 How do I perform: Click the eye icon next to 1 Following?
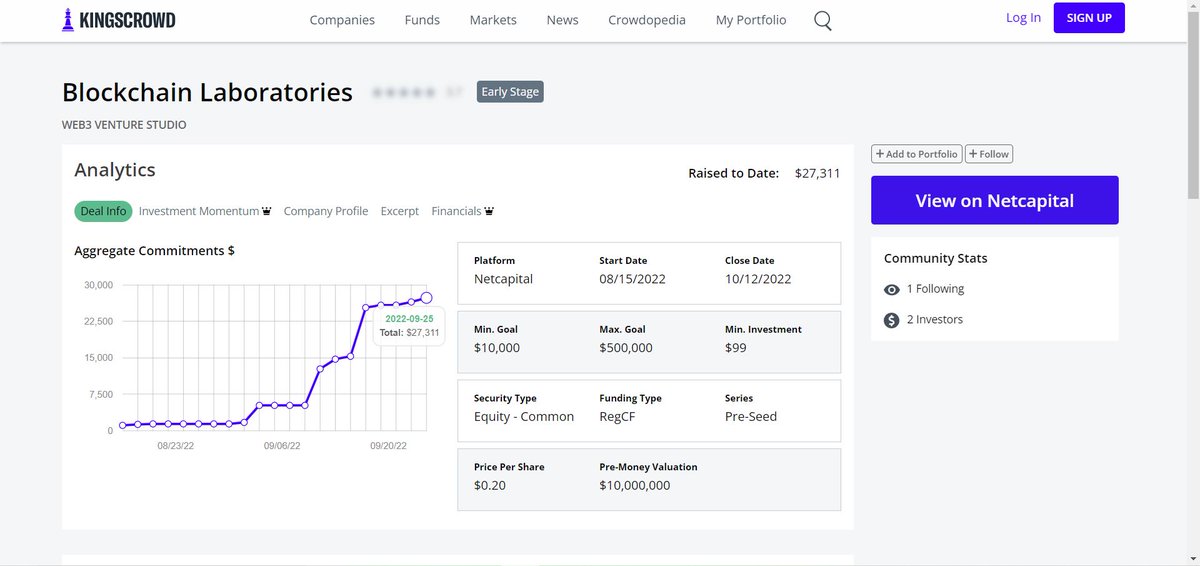[x=892, y=290]
